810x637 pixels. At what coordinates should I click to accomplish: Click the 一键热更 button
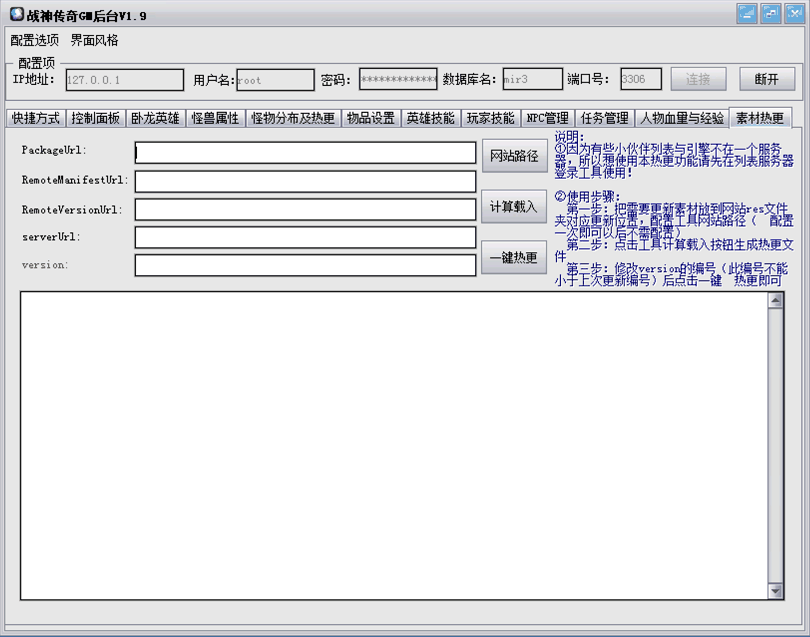coord(514,257)
